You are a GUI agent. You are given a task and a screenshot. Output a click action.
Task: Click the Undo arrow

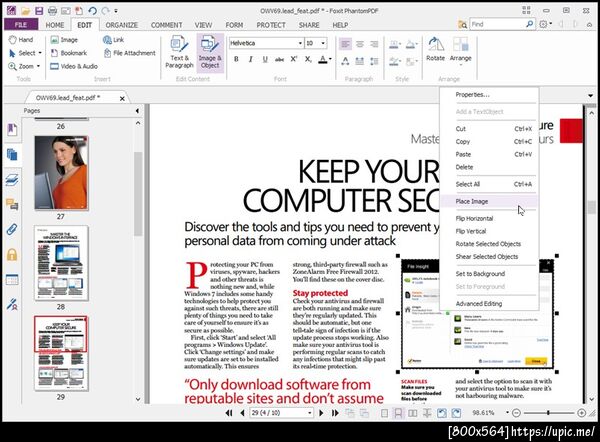click(92, 11)
